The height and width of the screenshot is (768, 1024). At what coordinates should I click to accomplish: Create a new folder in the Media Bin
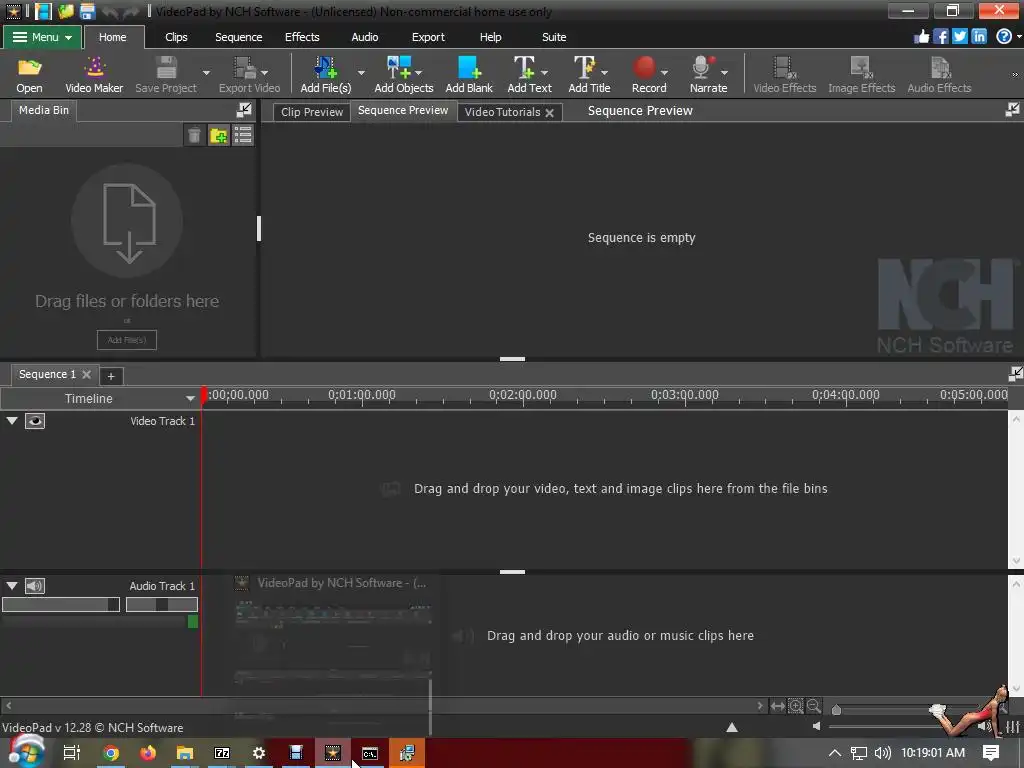(x=218, y=135)
